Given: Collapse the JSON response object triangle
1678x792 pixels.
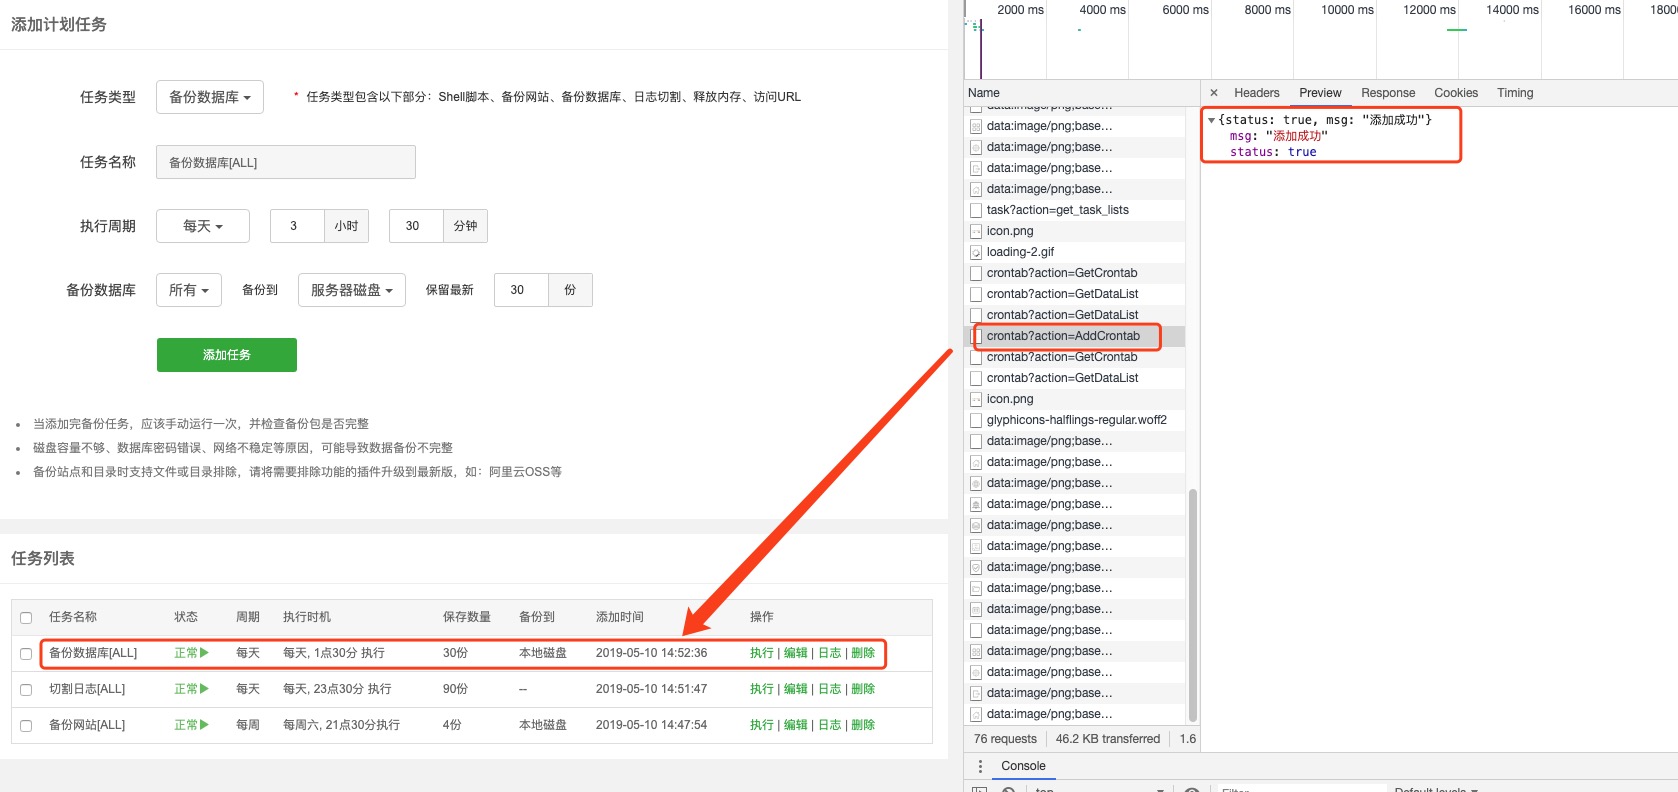Looking at the screenshot, I should pos(1211,120).
